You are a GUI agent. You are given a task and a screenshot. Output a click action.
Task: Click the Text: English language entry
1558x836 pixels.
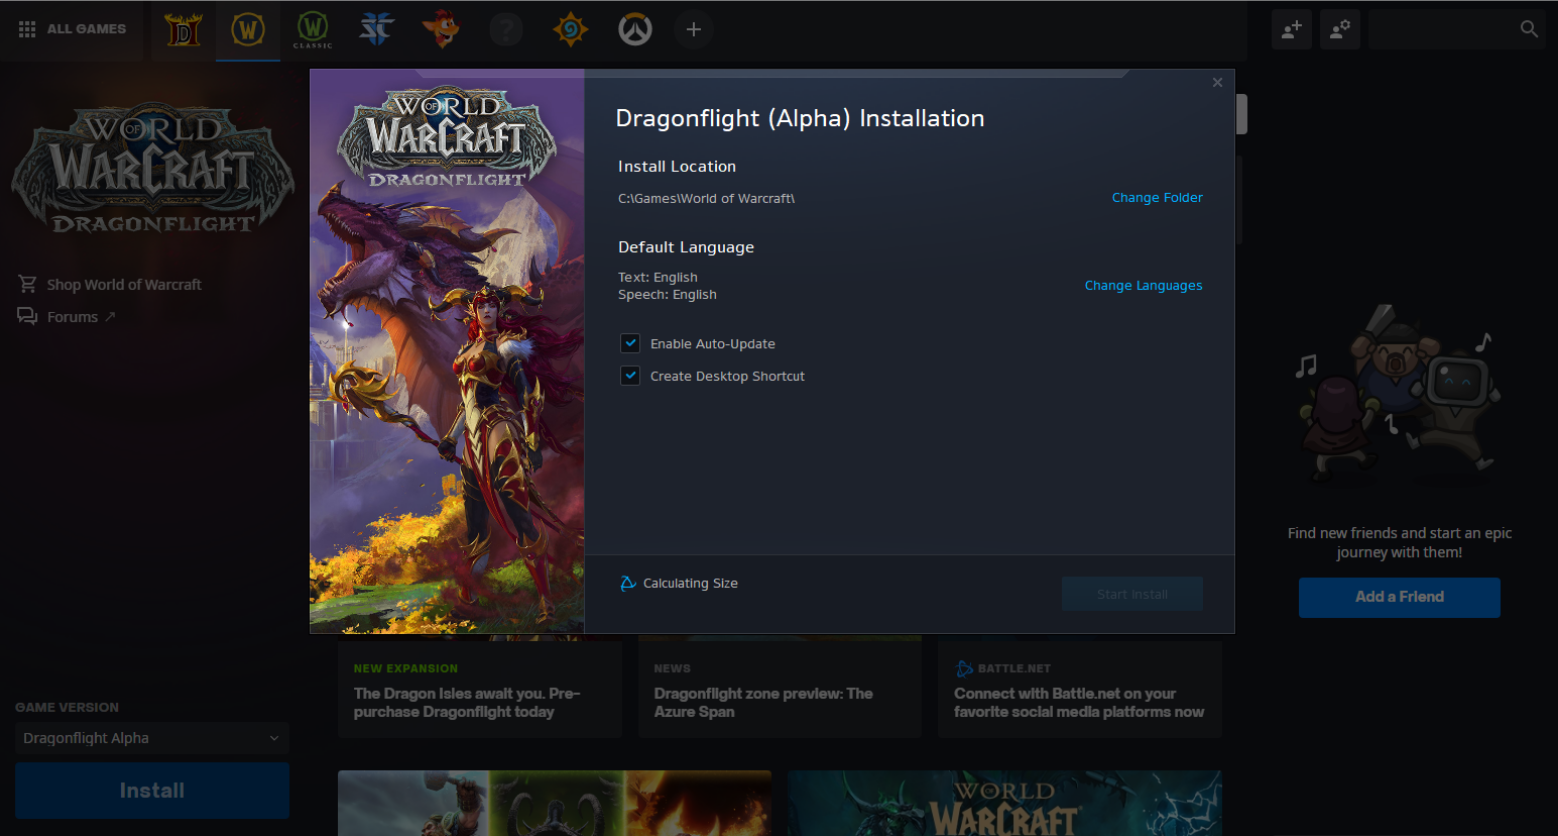(658, 278)
